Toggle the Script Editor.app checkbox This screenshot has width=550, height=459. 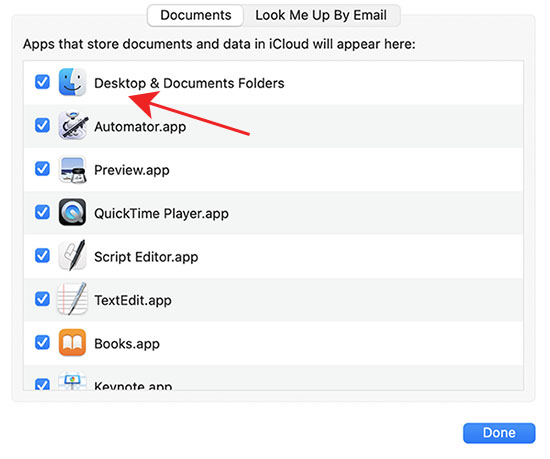(x=42, y=256)
